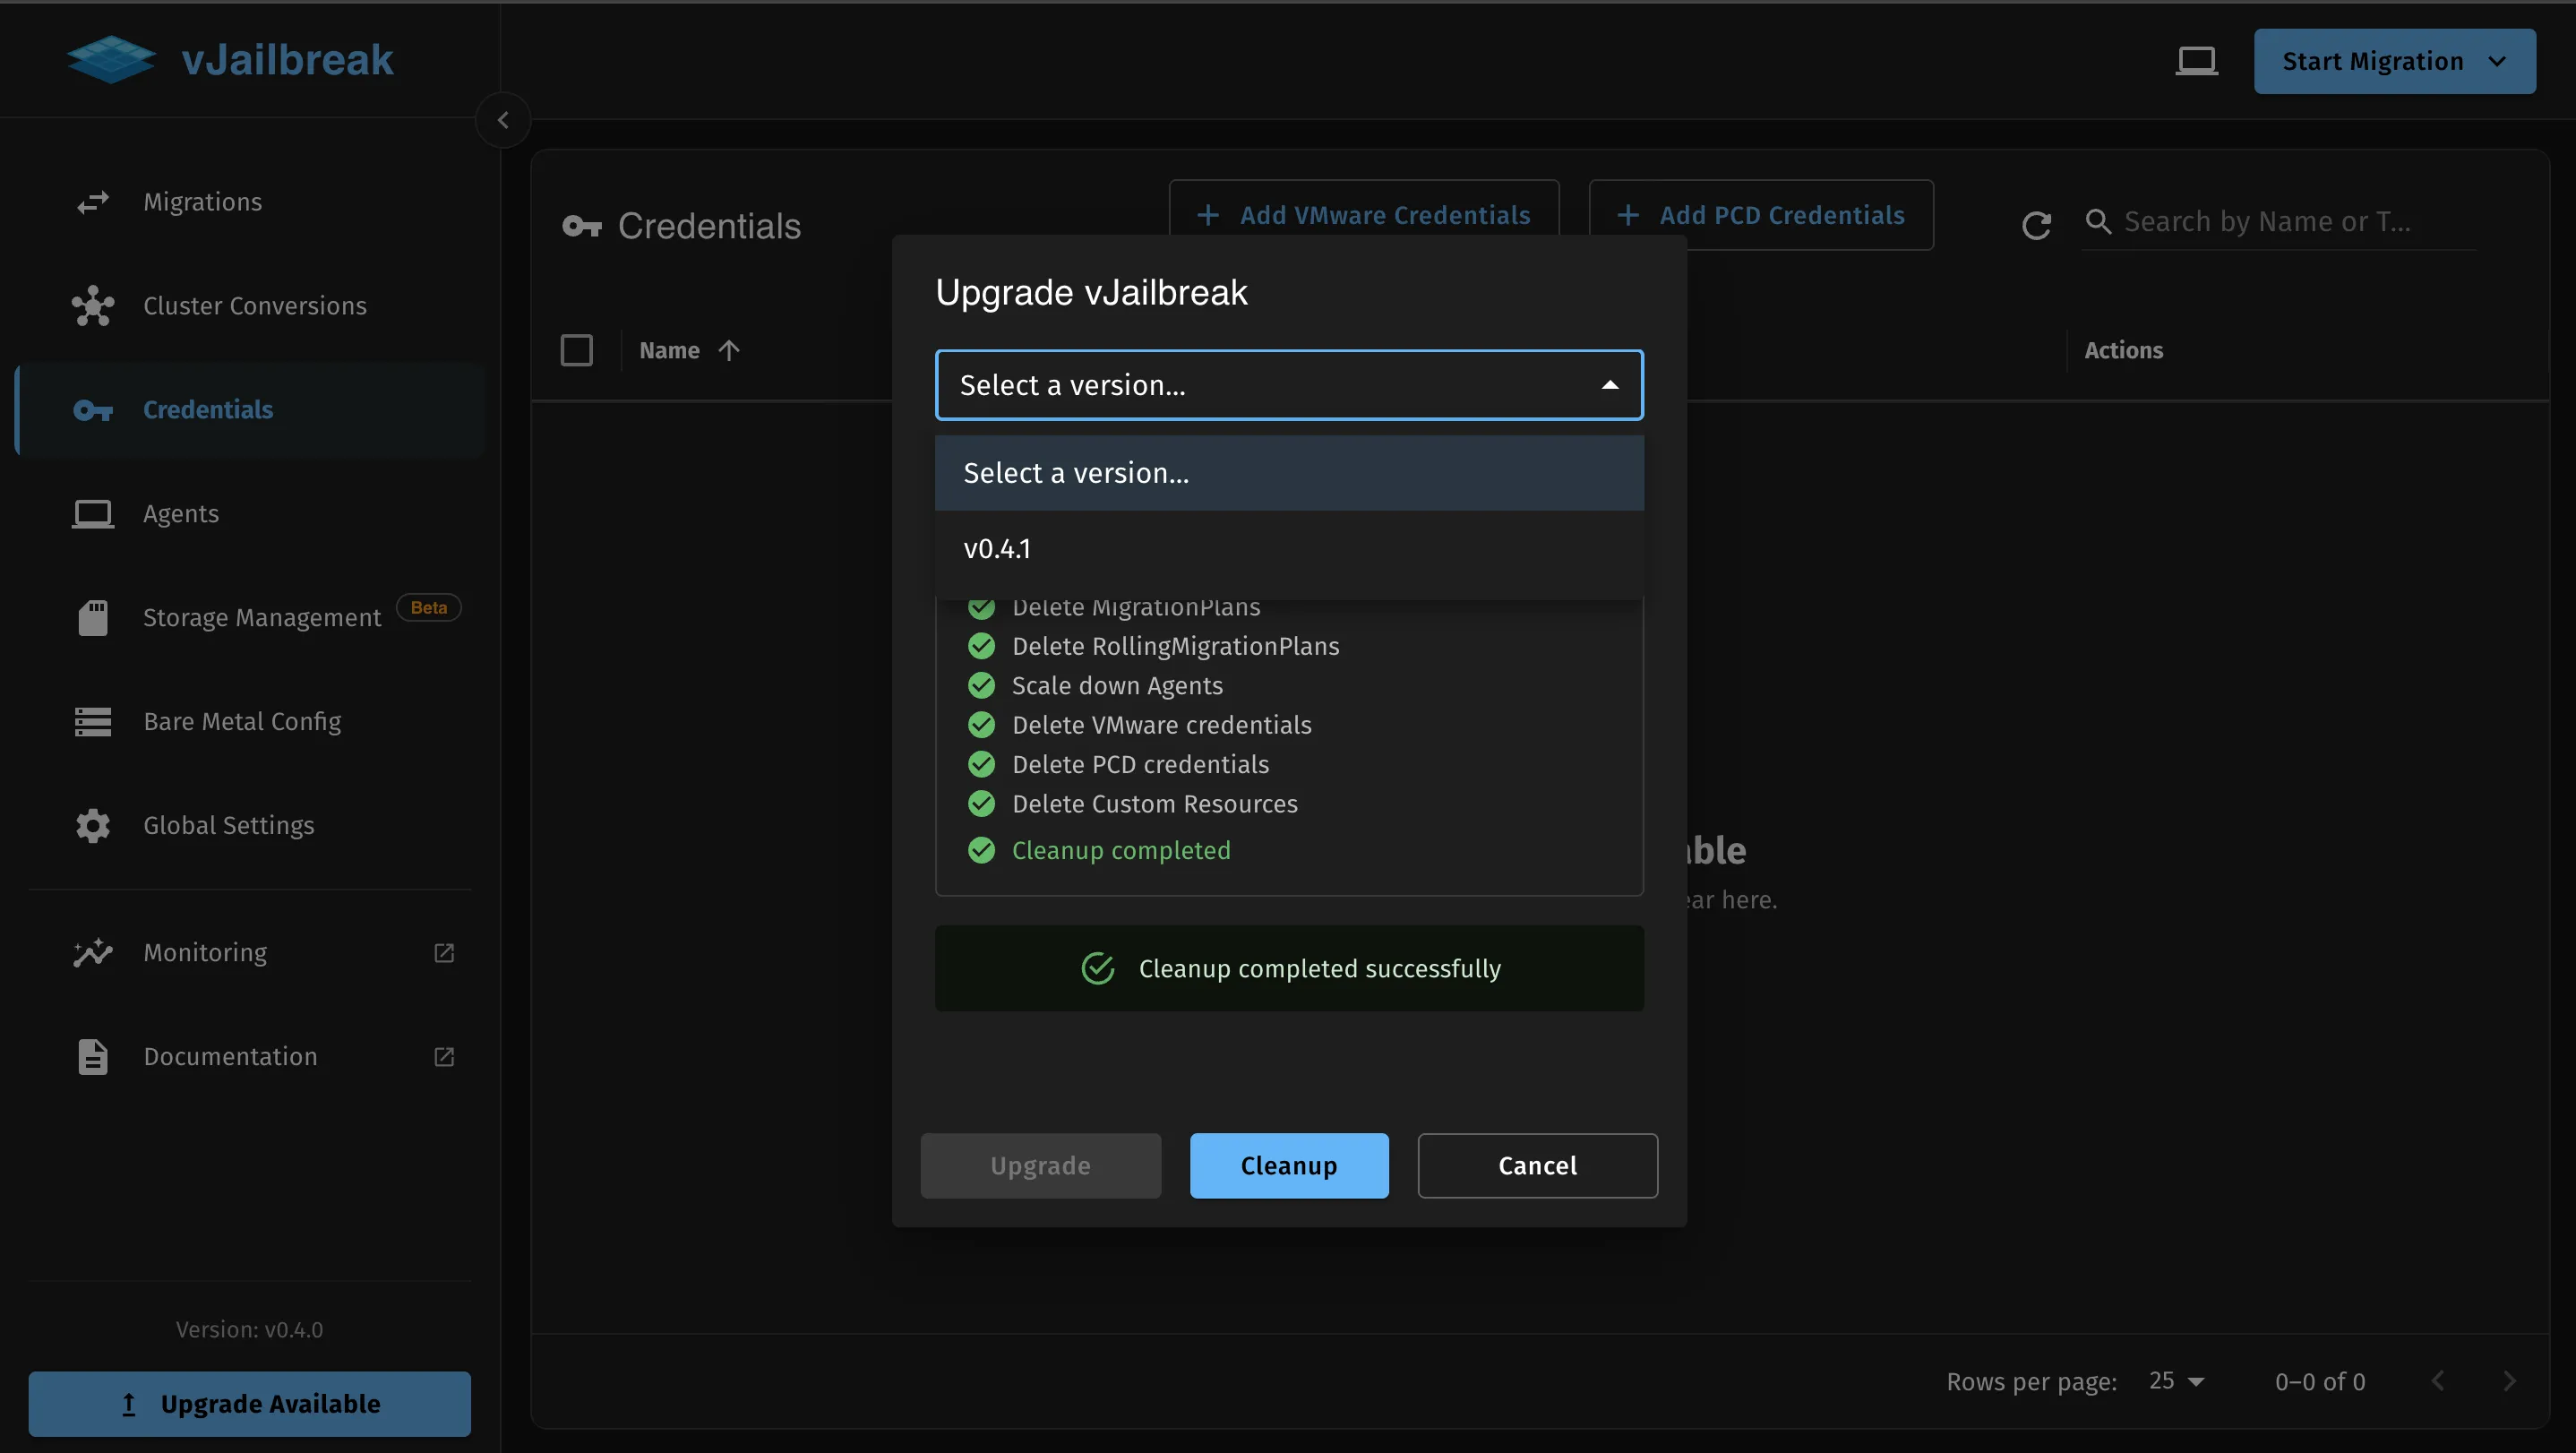The height and width of the screenshot is (1453, 2576).
Task: Cancel the Upgrade vJailbreak dialog
Action: pyautogui.click(x=1537, y=1165)
